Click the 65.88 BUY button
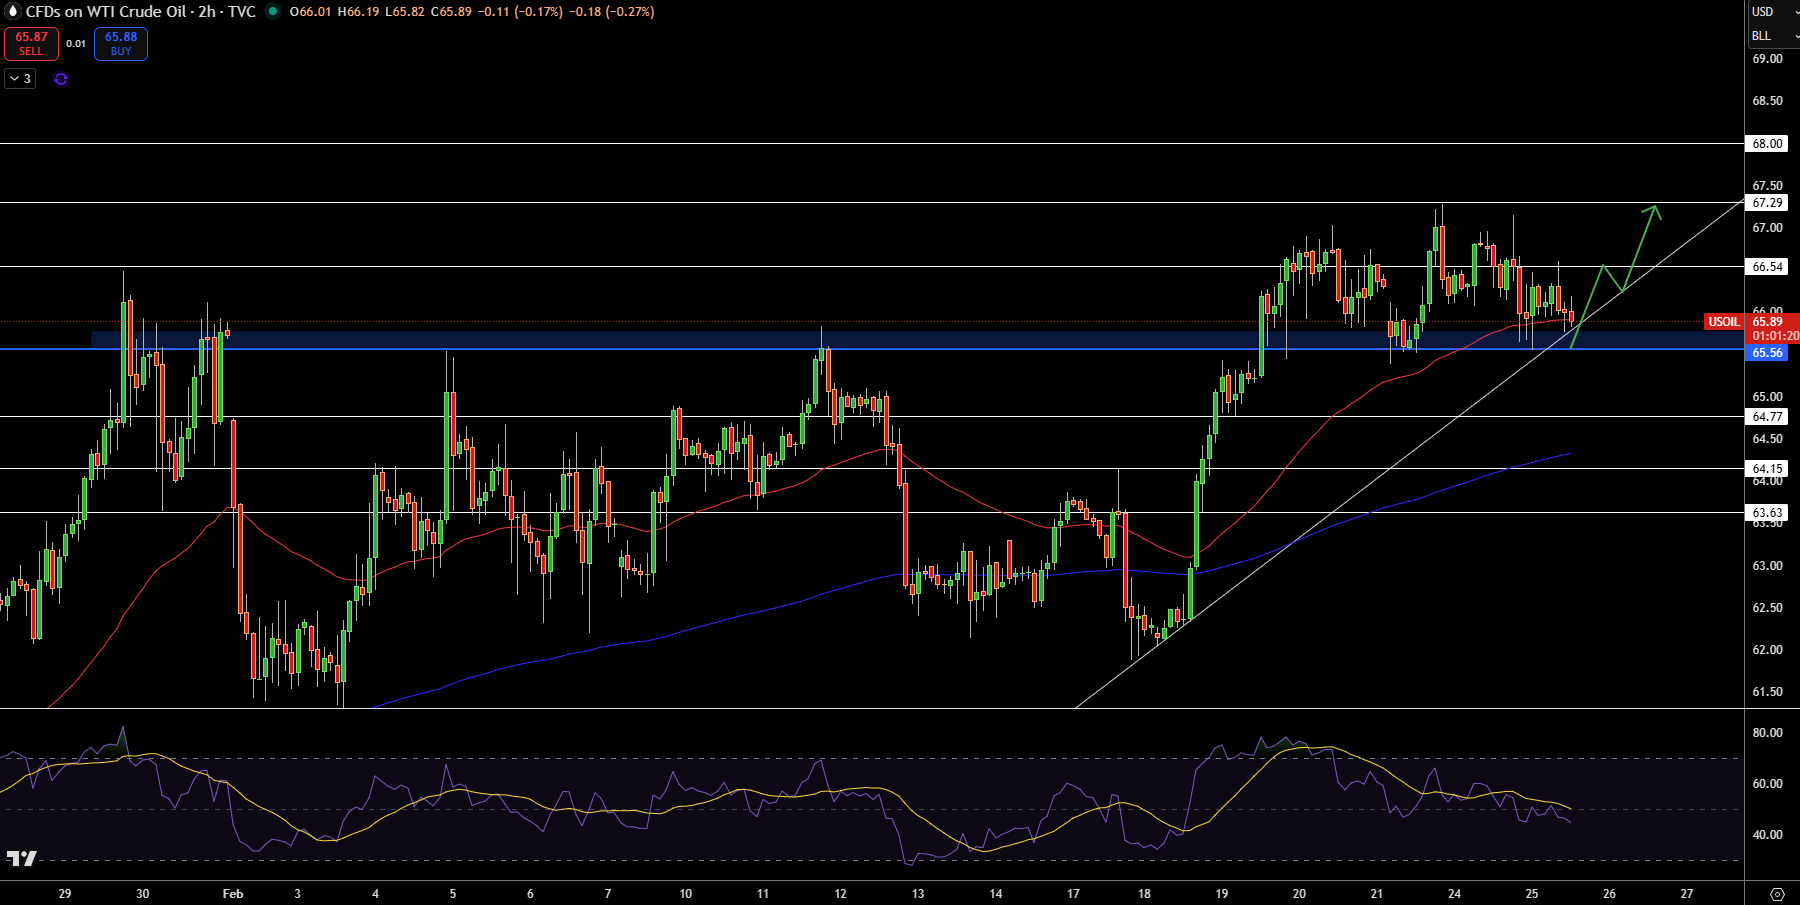The height and width of the screenshot is (905, 1800). pos(121,44)
